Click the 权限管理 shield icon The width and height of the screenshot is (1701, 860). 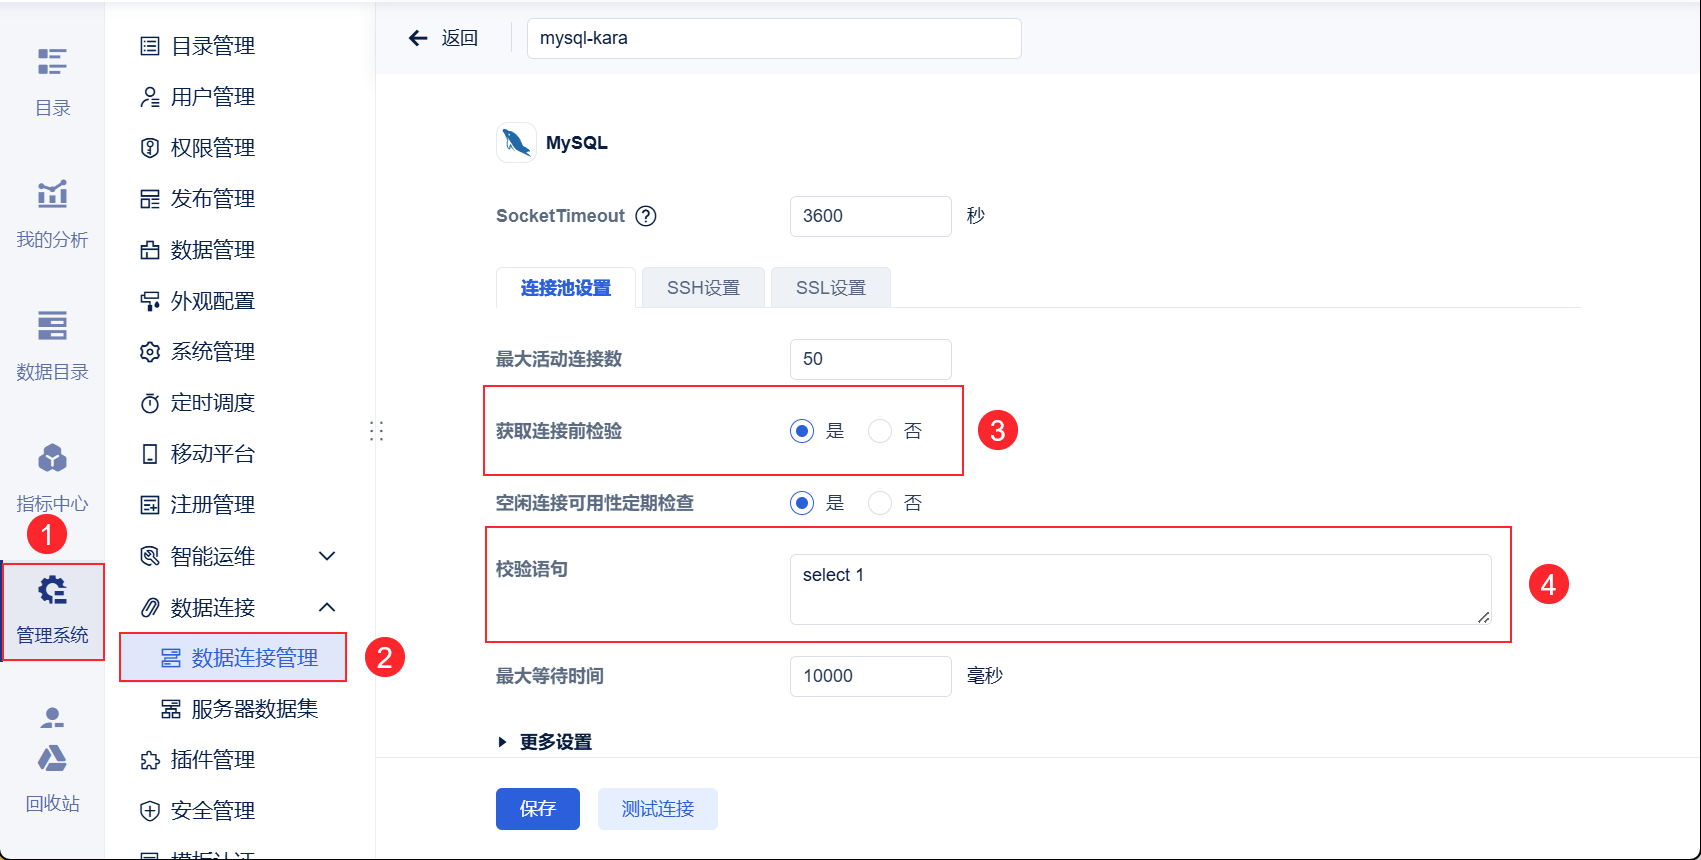coord(150,148)
